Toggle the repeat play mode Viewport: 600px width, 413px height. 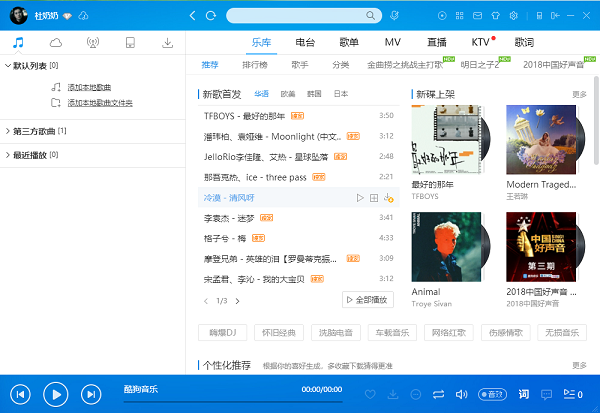439,394
